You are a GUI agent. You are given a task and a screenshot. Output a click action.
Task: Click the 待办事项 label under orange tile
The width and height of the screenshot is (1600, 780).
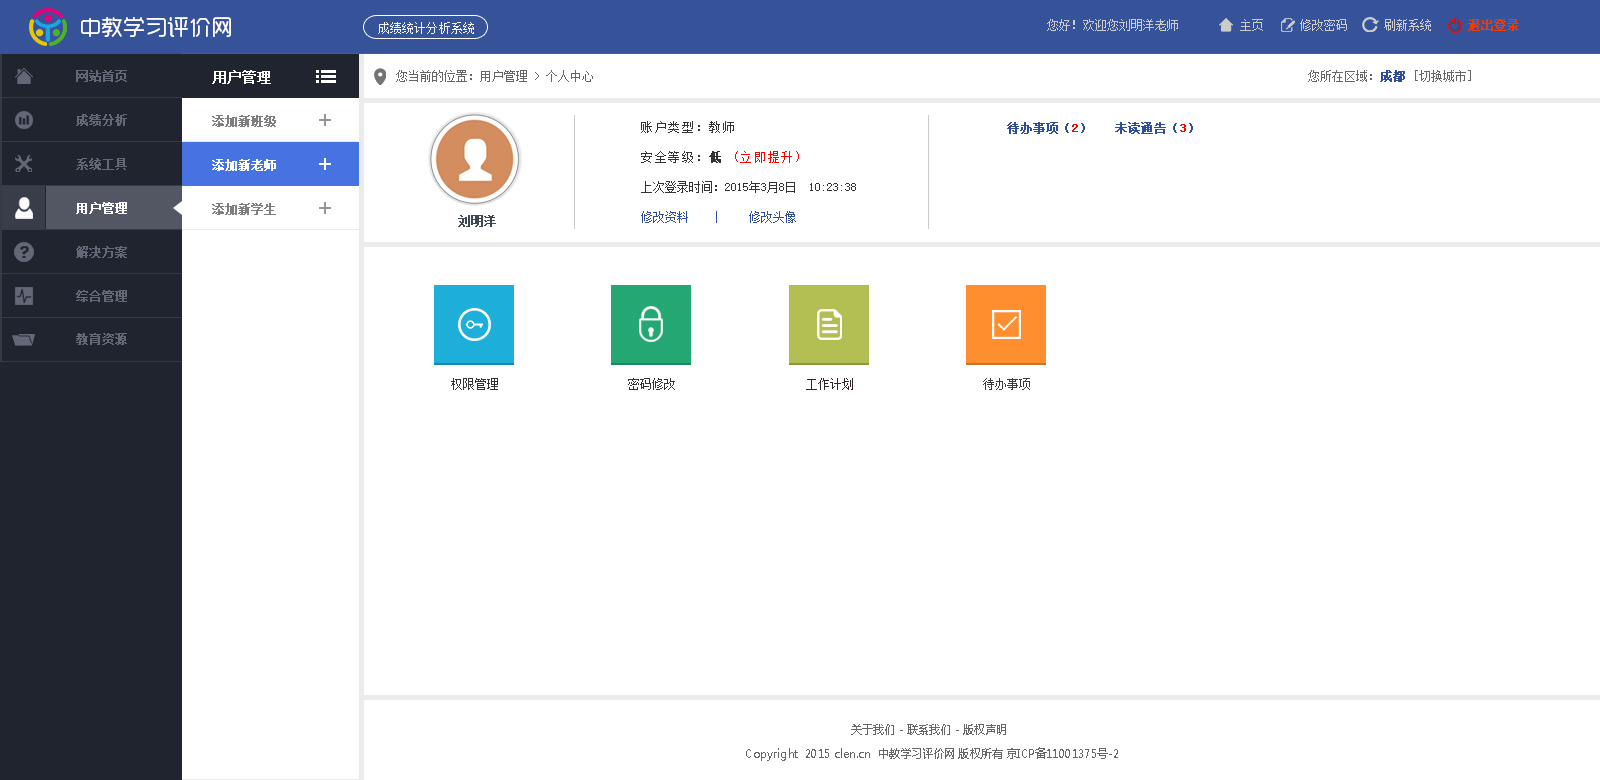pyautogui.click(x=1006, y=384)
